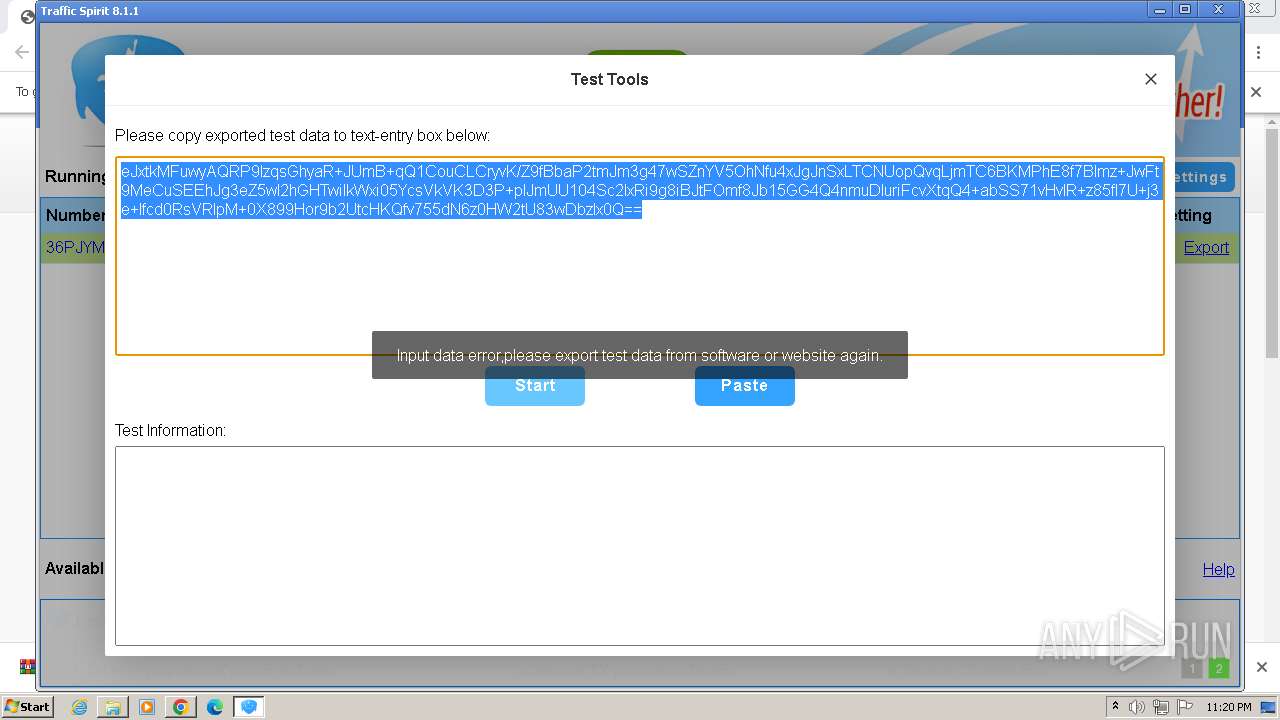
Task: Select page 2 in the pager
Action: (x=1218, y=668)
